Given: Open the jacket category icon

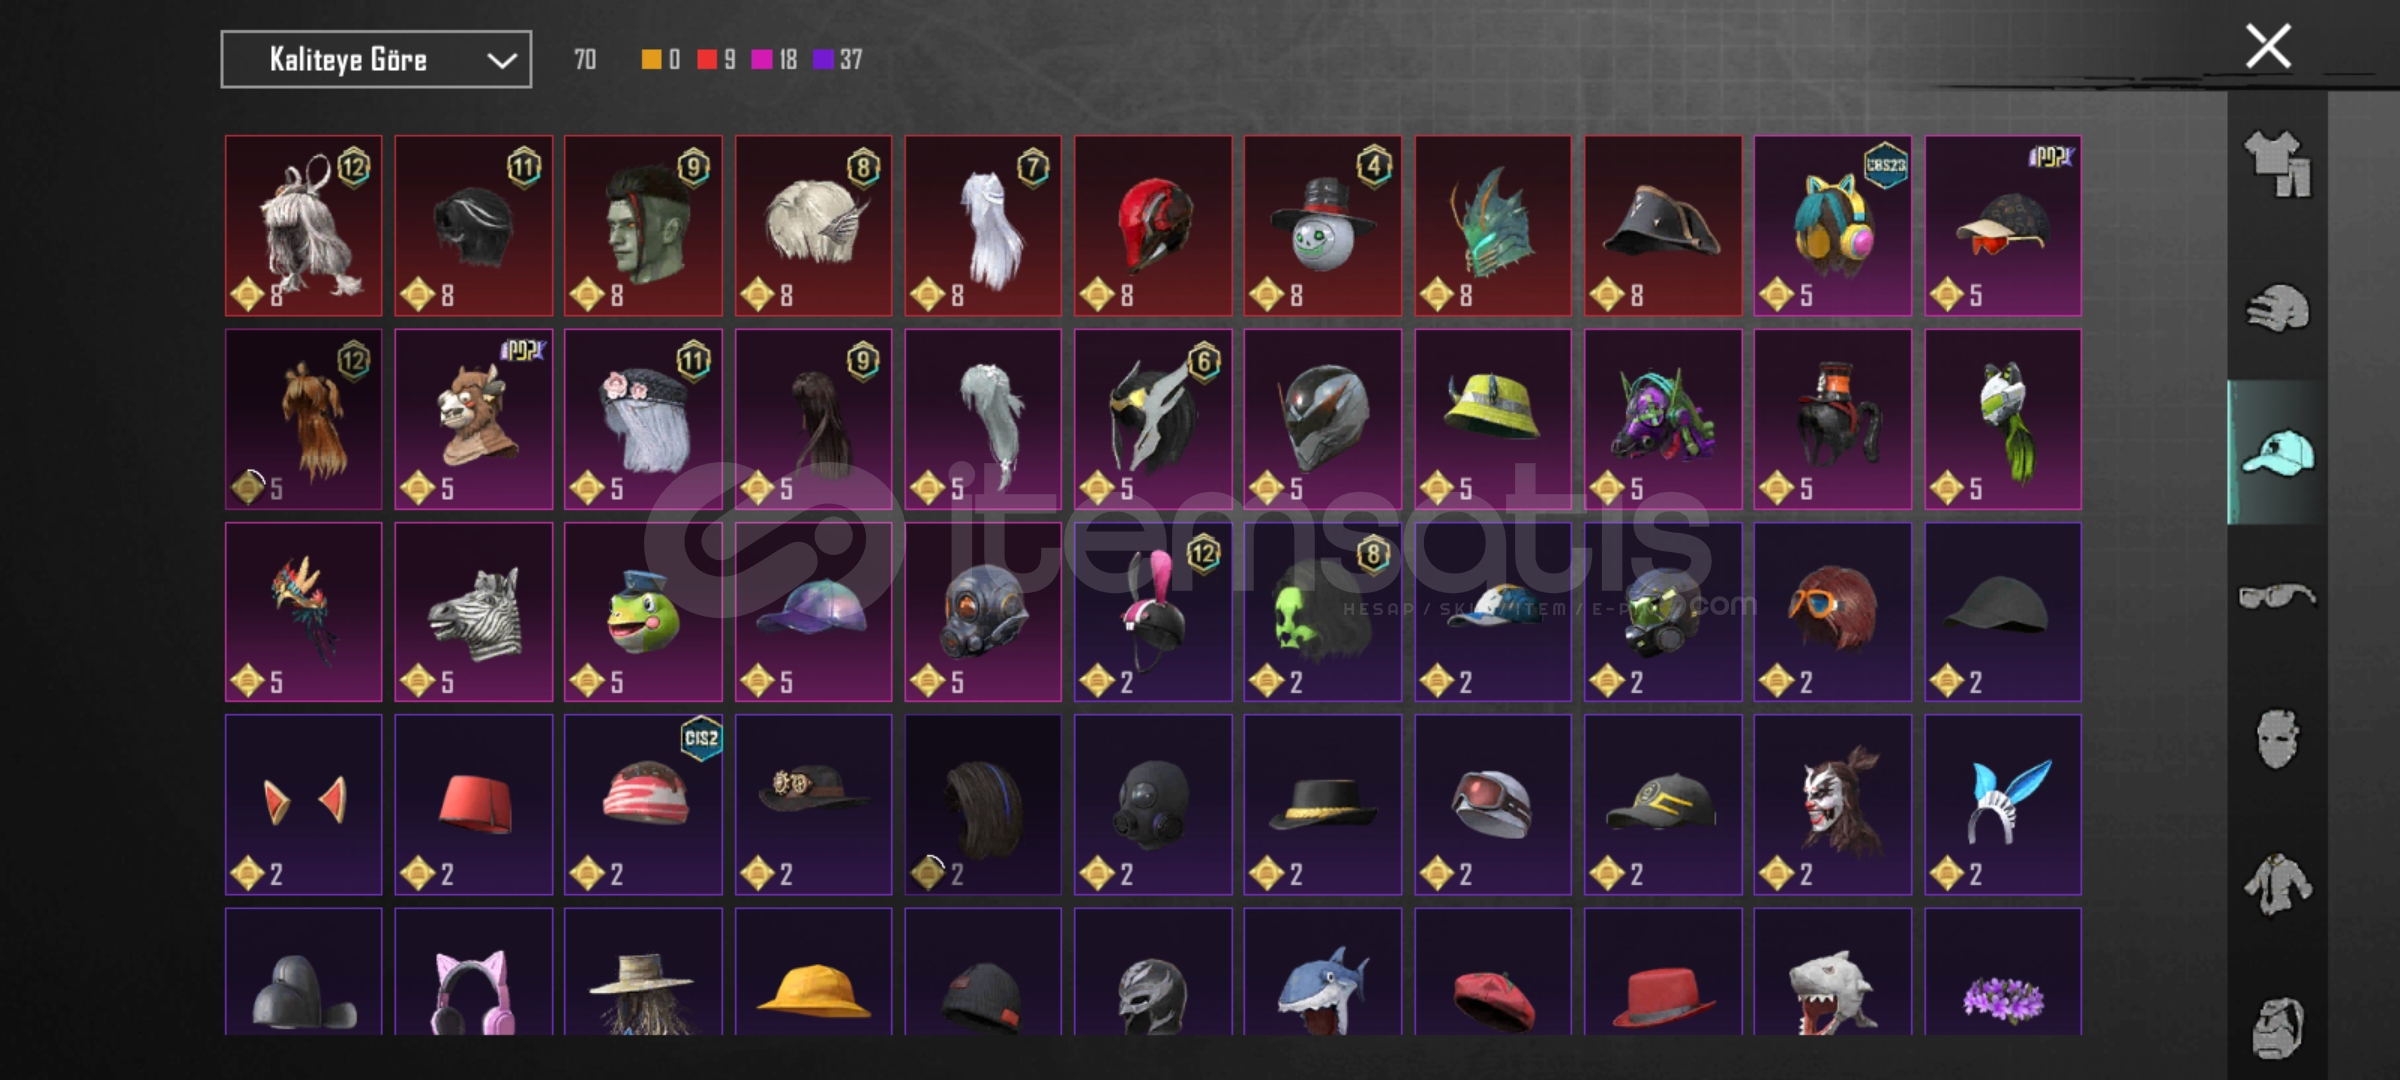Looking at the screenshot, I should 2277,884.
